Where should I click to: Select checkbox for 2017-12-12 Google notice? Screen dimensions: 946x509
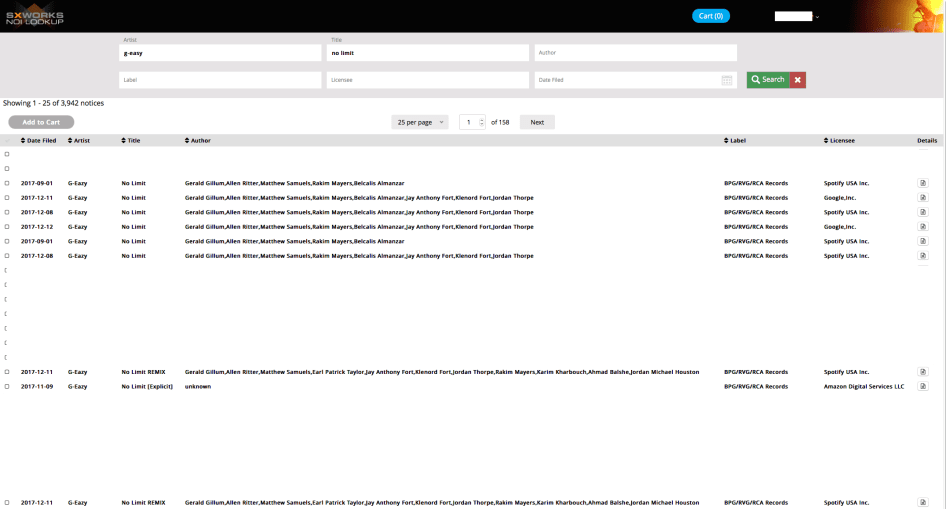click(7, 227)
